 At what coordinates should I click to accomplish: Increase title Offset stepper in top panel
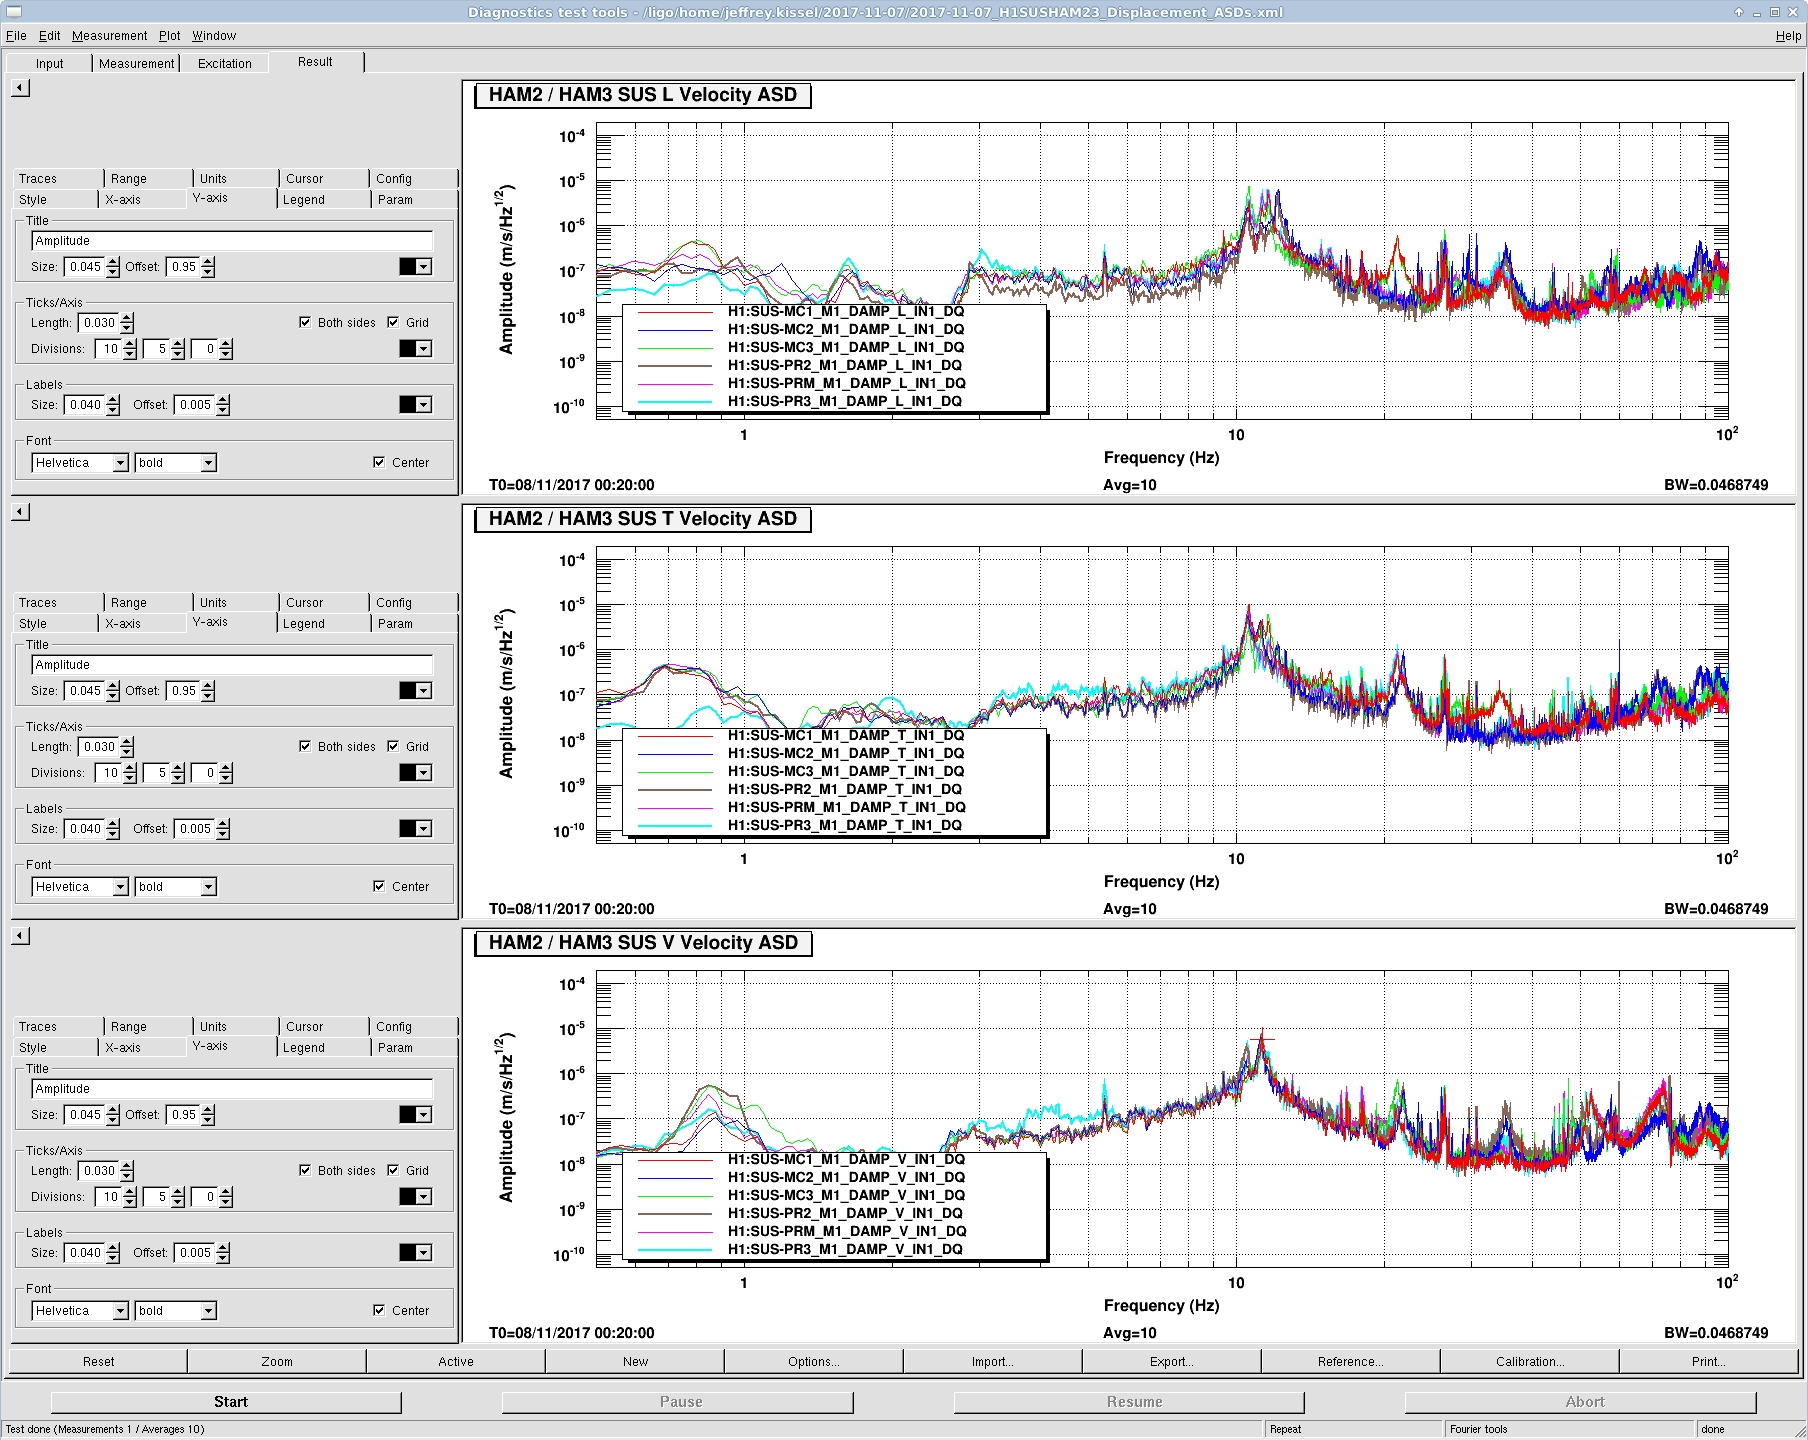point(208,262)
